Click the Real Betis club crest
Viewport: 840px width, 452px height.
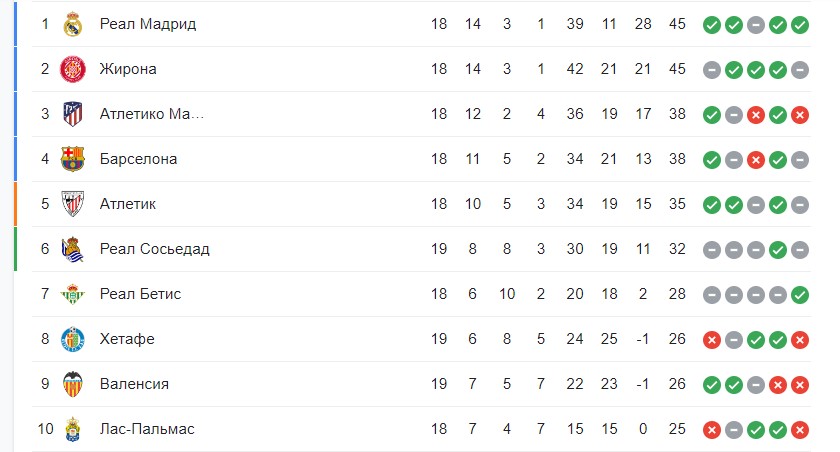(x=72, y=294)
